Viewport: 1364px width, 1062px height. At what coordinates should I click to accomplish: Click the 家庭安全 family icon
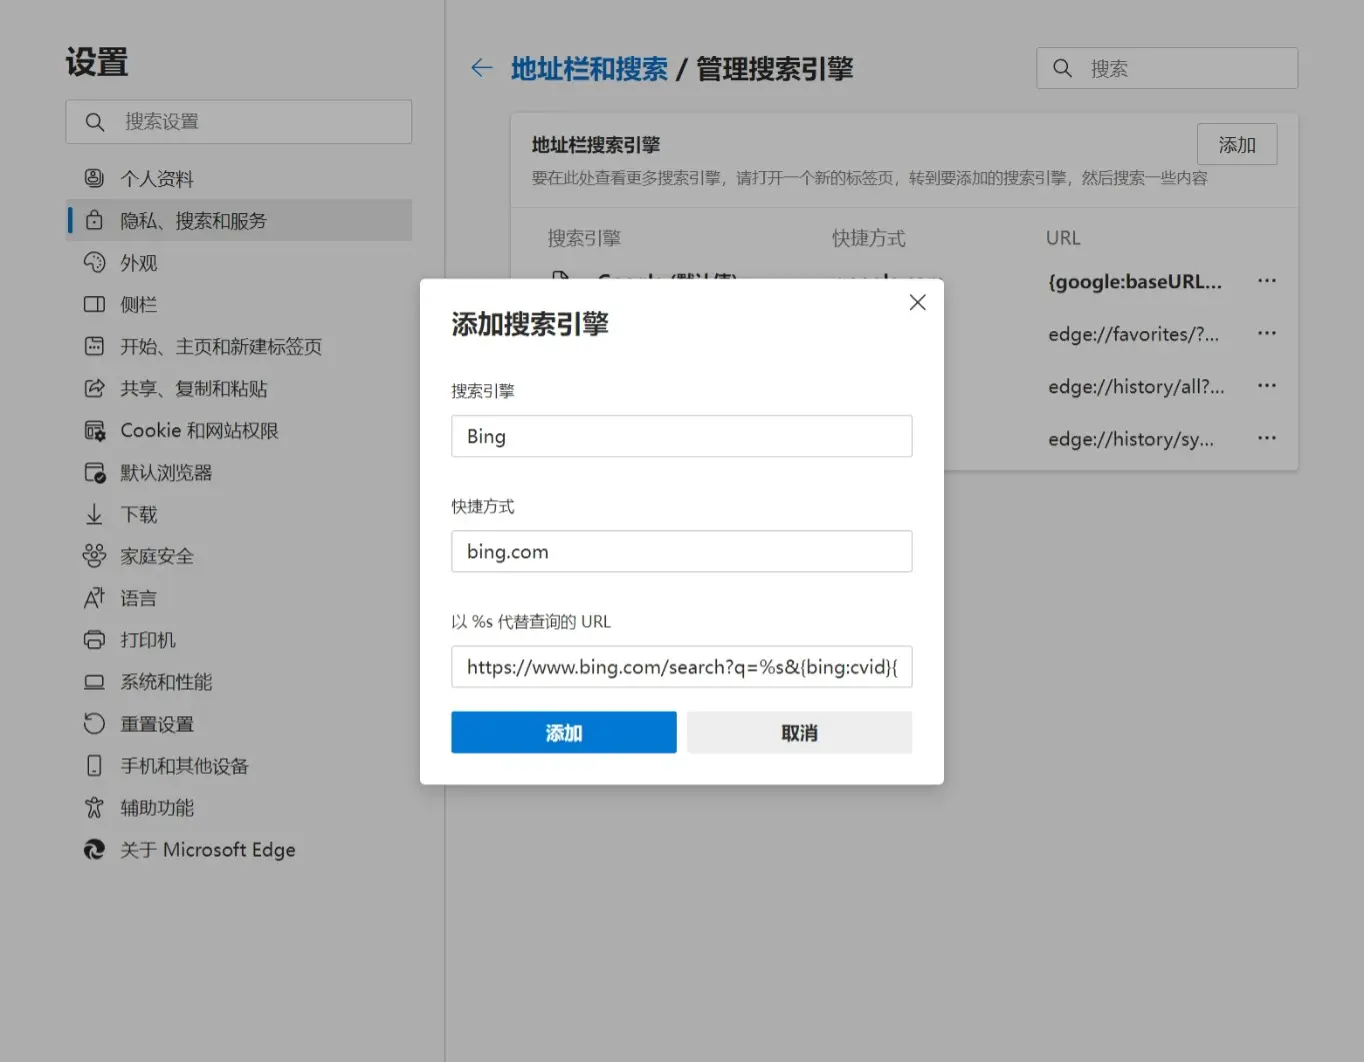pos(94,555)
